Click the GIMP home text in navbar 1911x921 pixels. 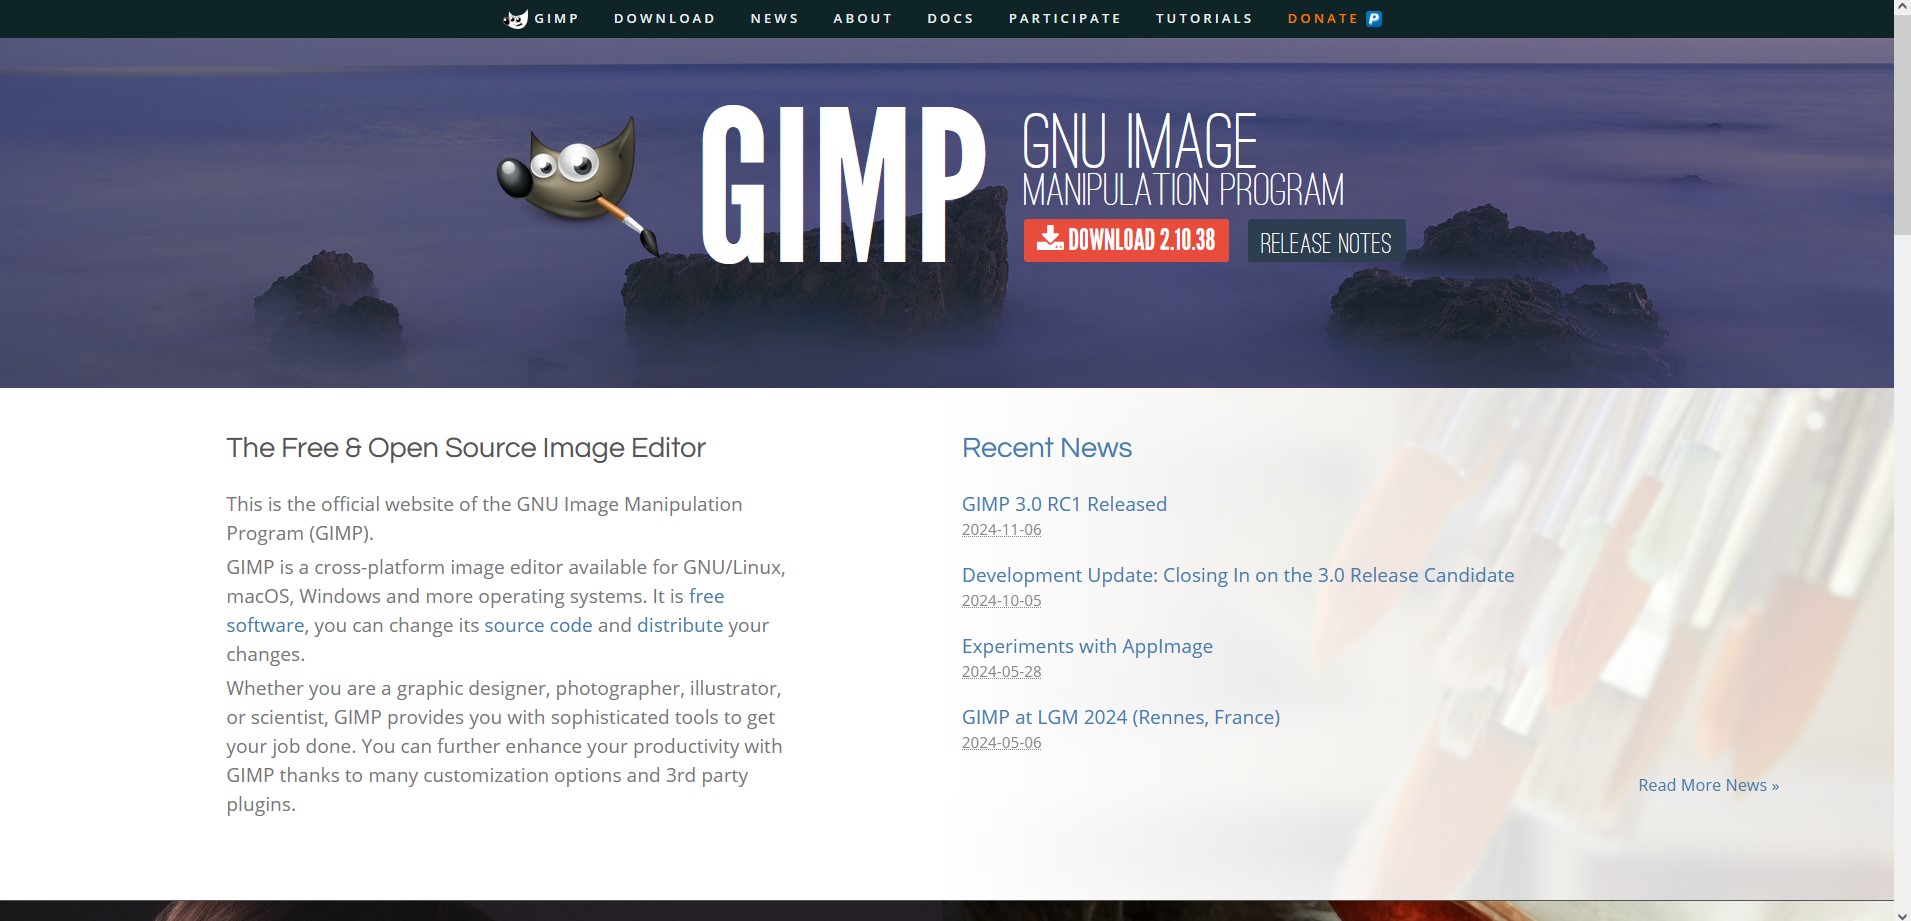click(x=557, y=19)
